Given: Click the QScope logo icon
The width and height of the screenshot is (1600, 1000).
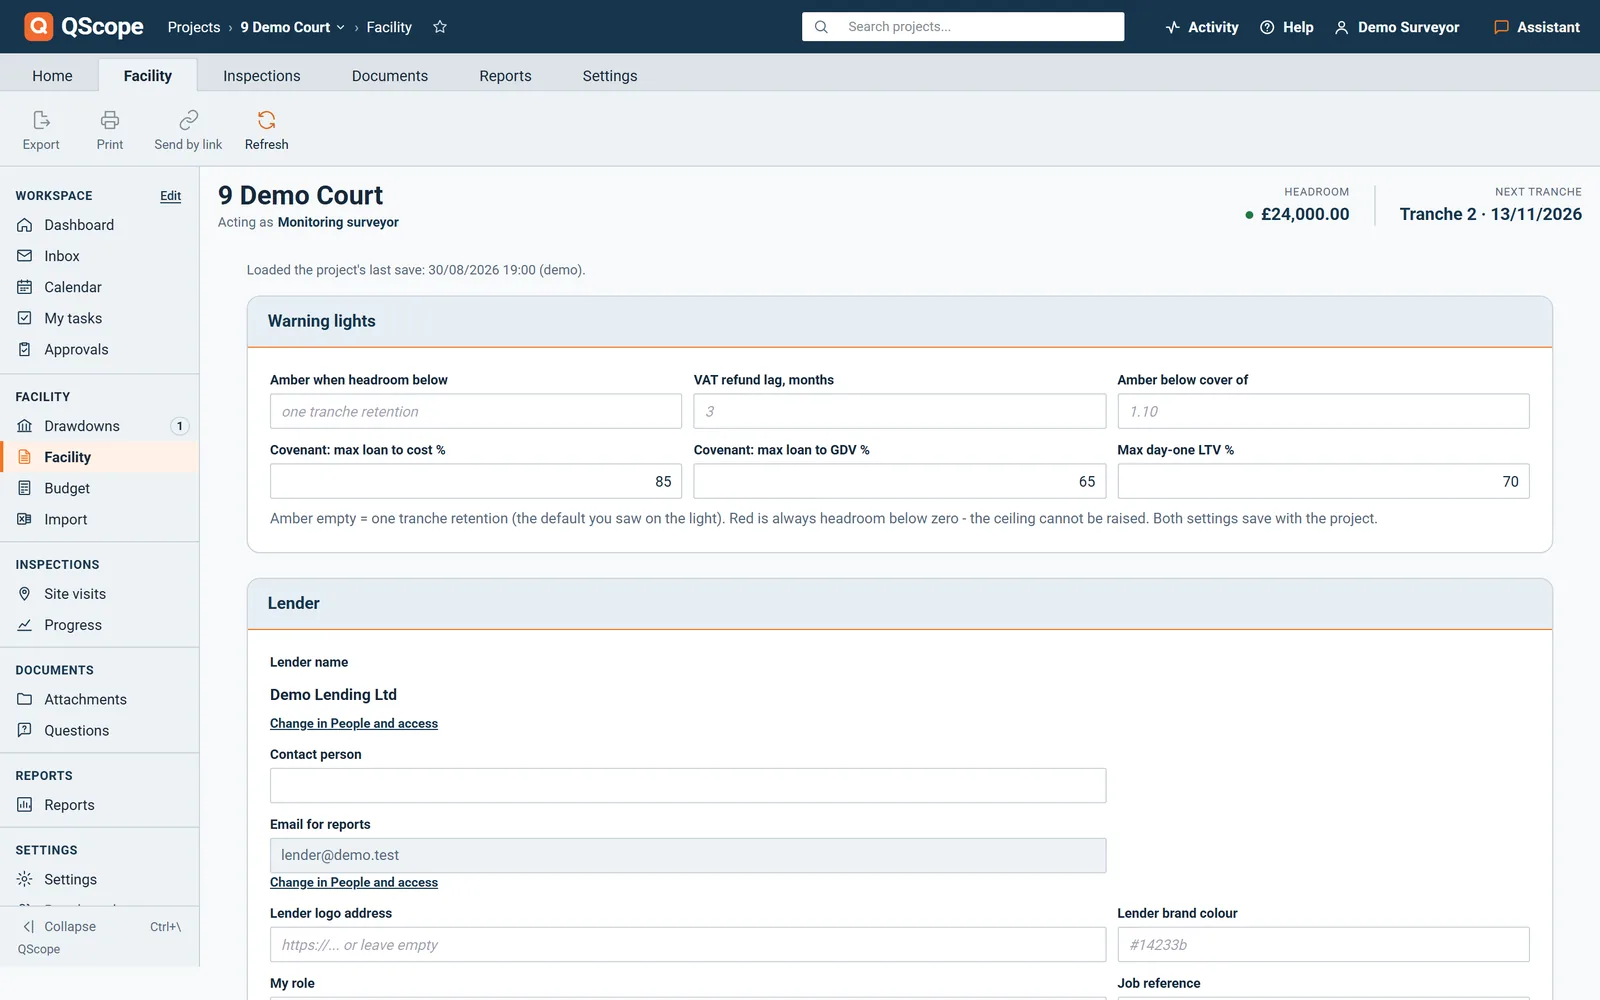Looking at the screenshot, I should coord(38,26).
